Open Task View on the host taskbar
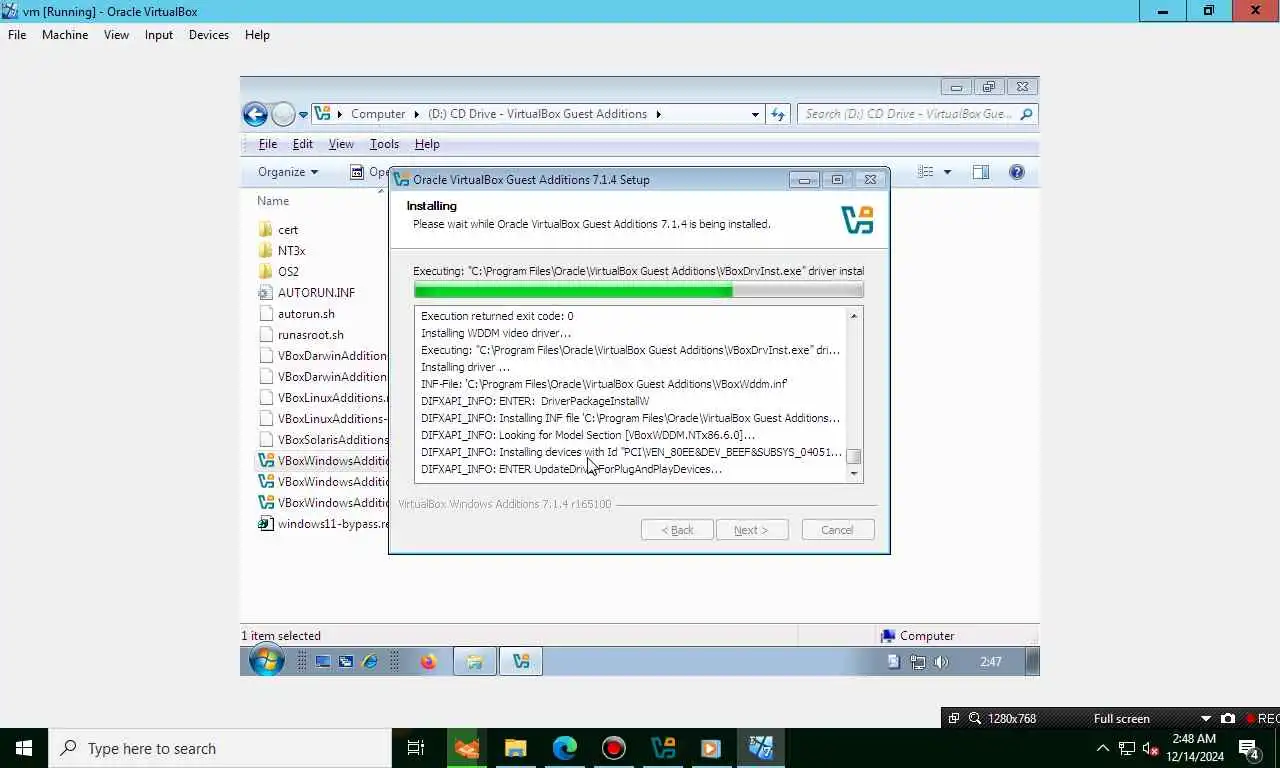The height and width of the screenshot is (768, 1280). click(416, 748)
